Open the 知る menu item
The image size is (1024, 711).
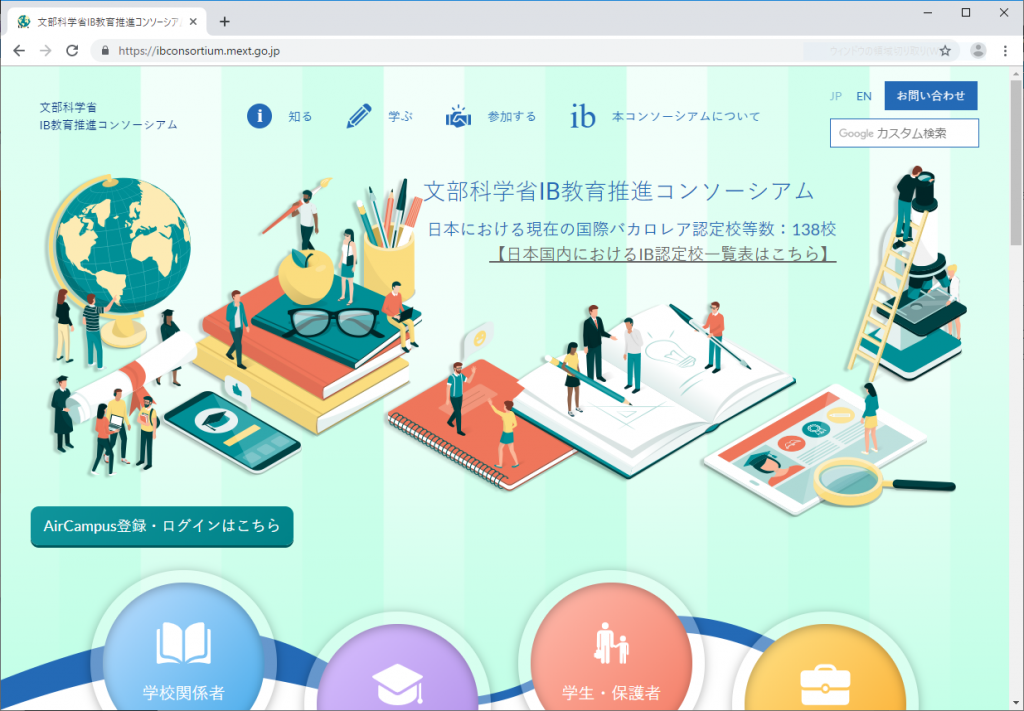click(x=300, y=117)
